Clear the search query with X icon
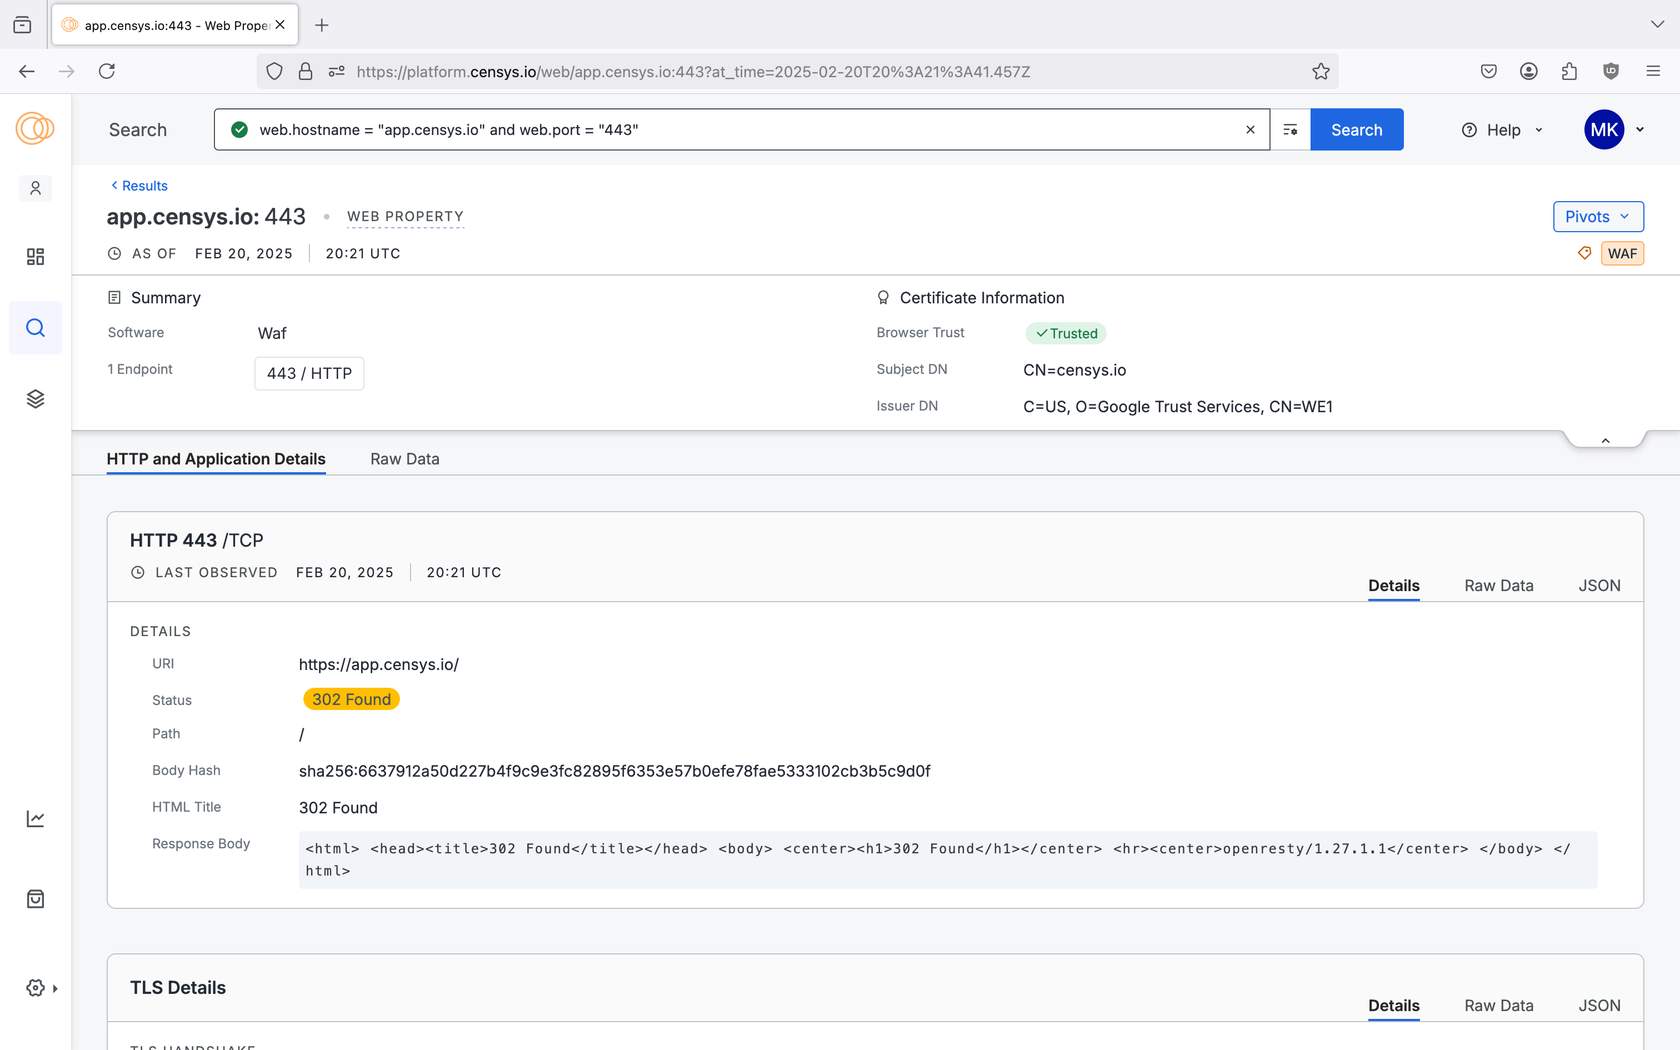The height and width of the screenshot is (1050, 1680). click(1250, 130)
